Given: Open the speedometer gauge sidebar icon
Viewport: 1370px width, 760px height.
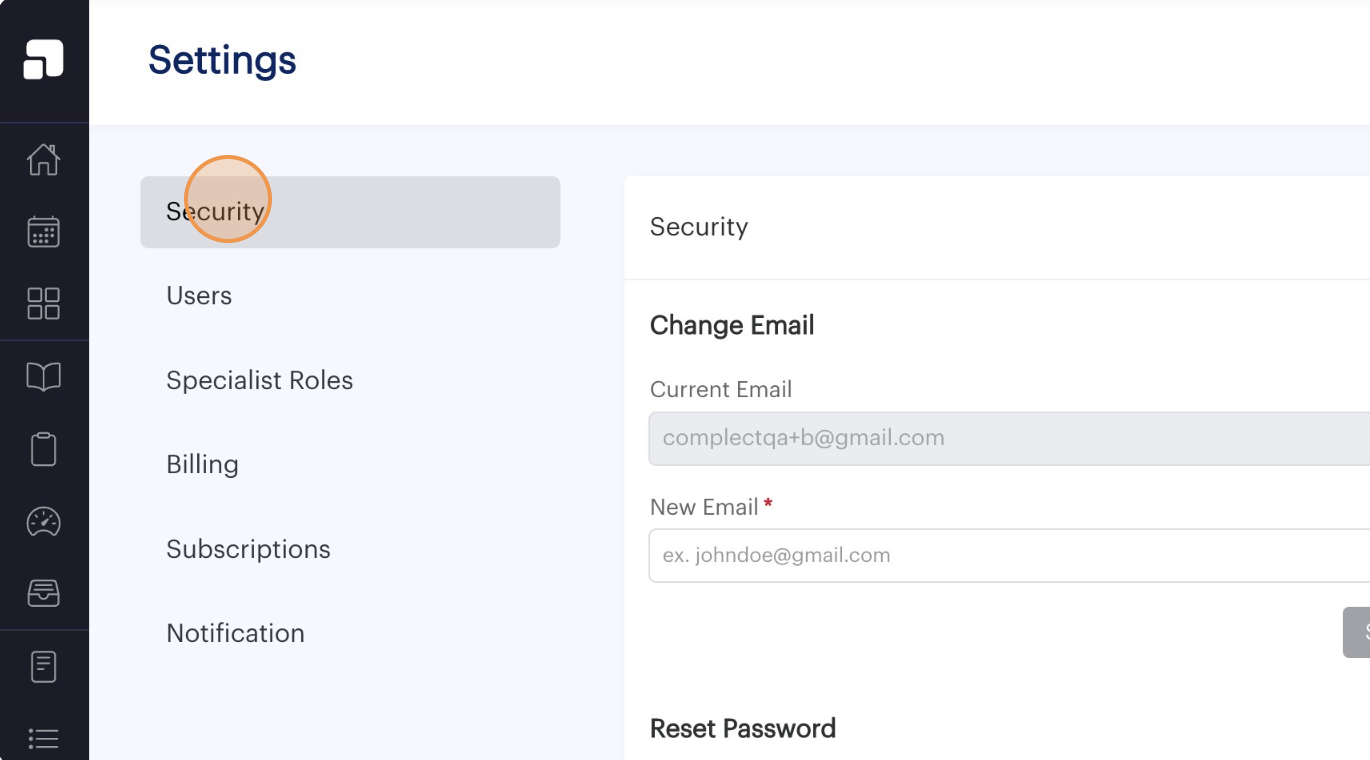Looking at the screenshot, I should coord(44,521).
